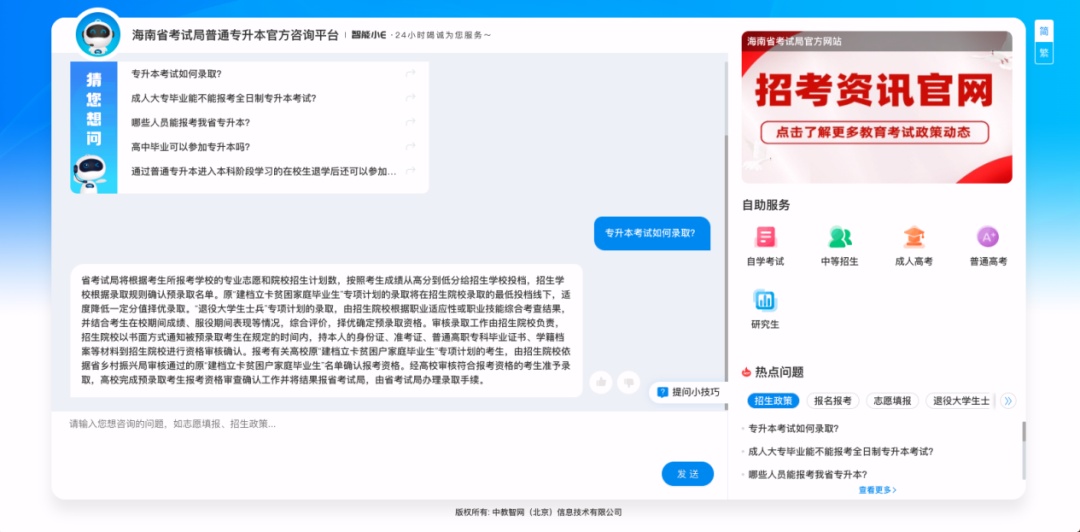Click the 自助服务 section heading
1080x532 pixels.
766,205
